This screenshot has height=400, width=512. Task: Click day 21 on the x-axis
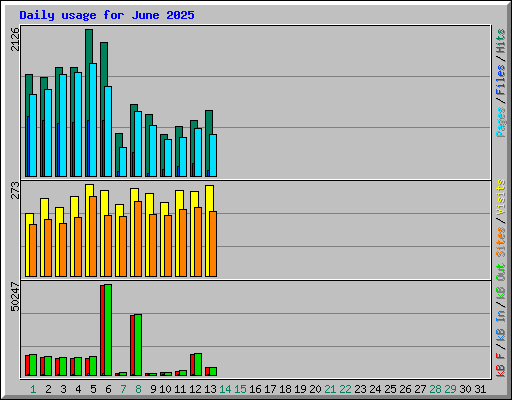(330, 389)
